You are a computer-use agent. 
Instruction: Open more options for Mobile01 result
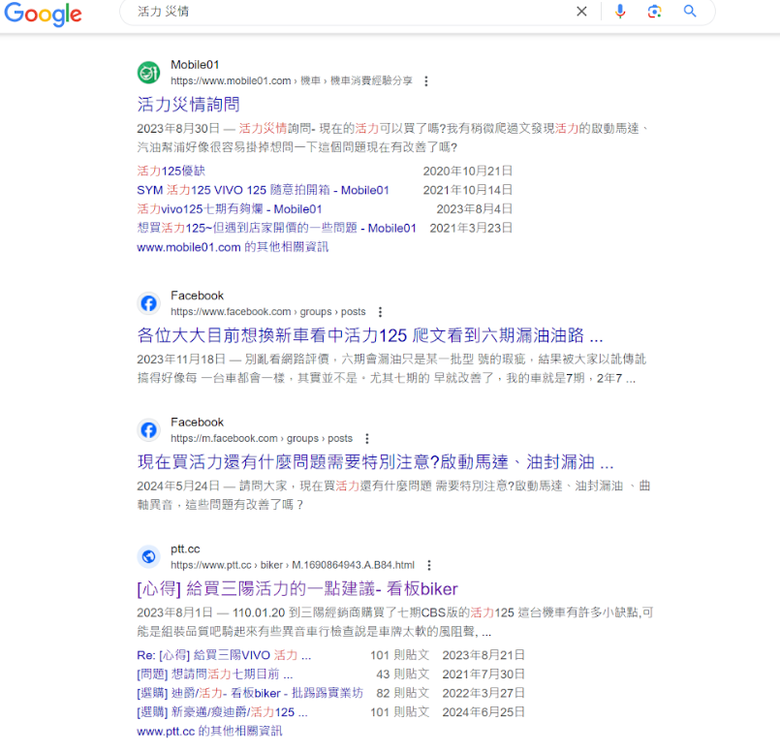(x=426, y=81)
